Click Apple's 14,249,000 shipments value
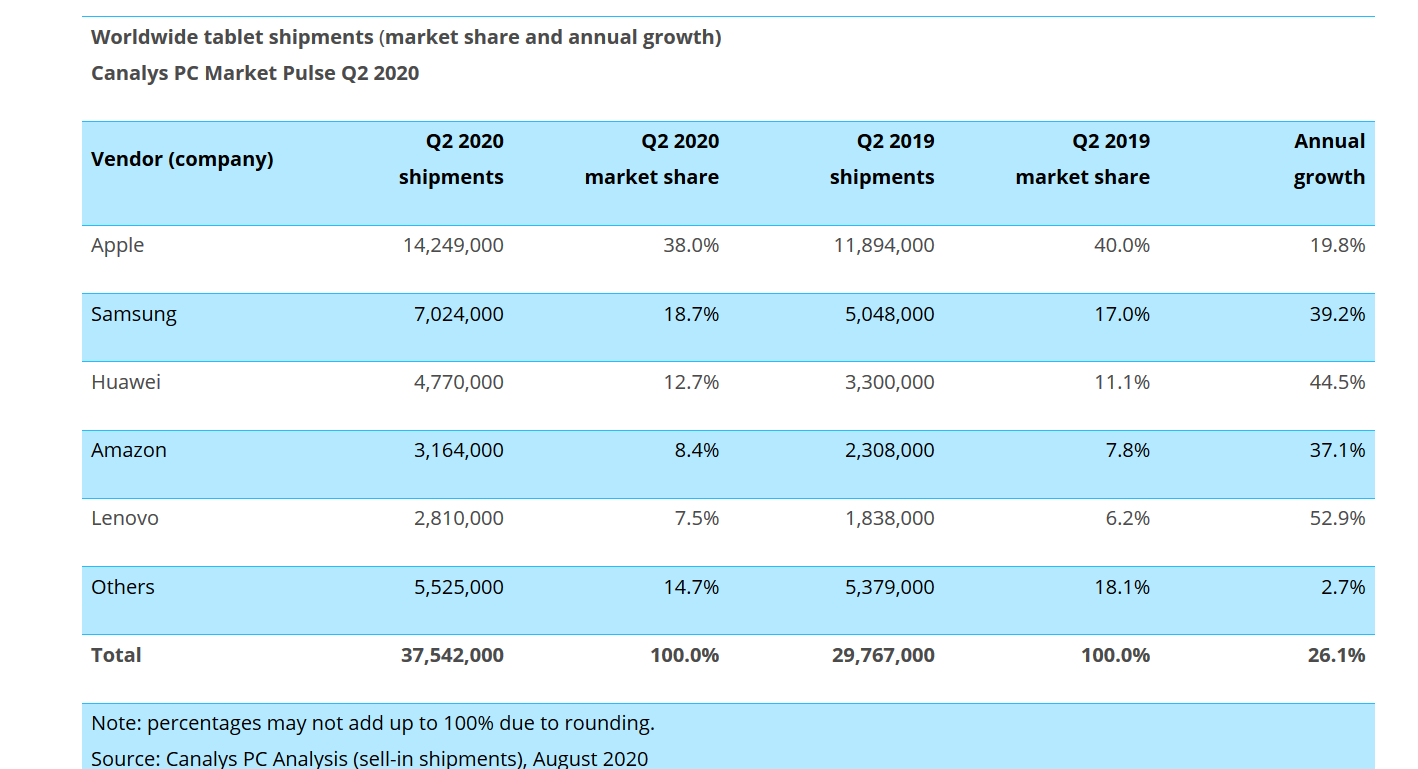The width and height of the screenshot is (1418, 769). [453, 246]
